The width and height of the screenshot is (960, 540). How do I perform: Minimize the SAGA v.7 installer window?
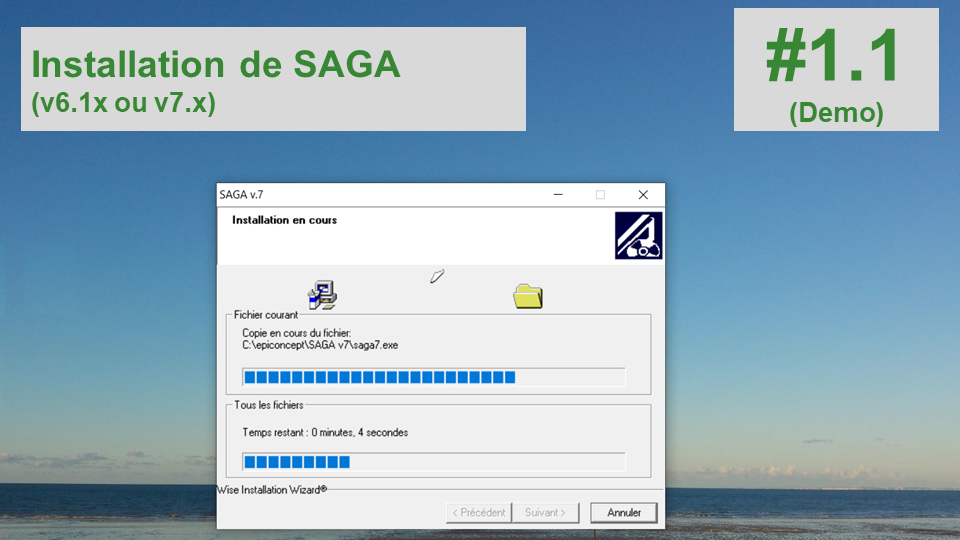pyautogui.click(x=558, y=195)
